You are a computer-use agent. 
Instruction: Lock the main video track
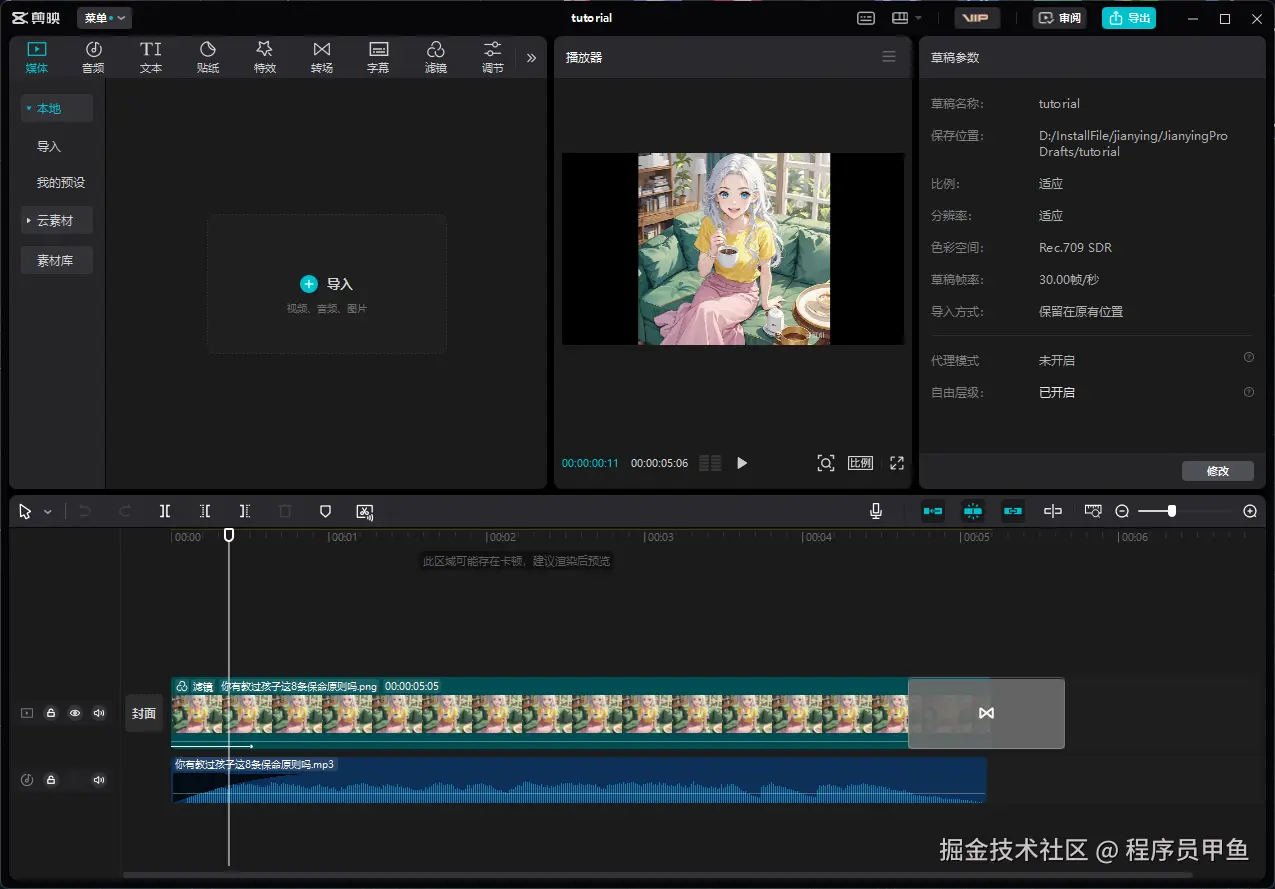pyautogui.click(x=51, y=713)
